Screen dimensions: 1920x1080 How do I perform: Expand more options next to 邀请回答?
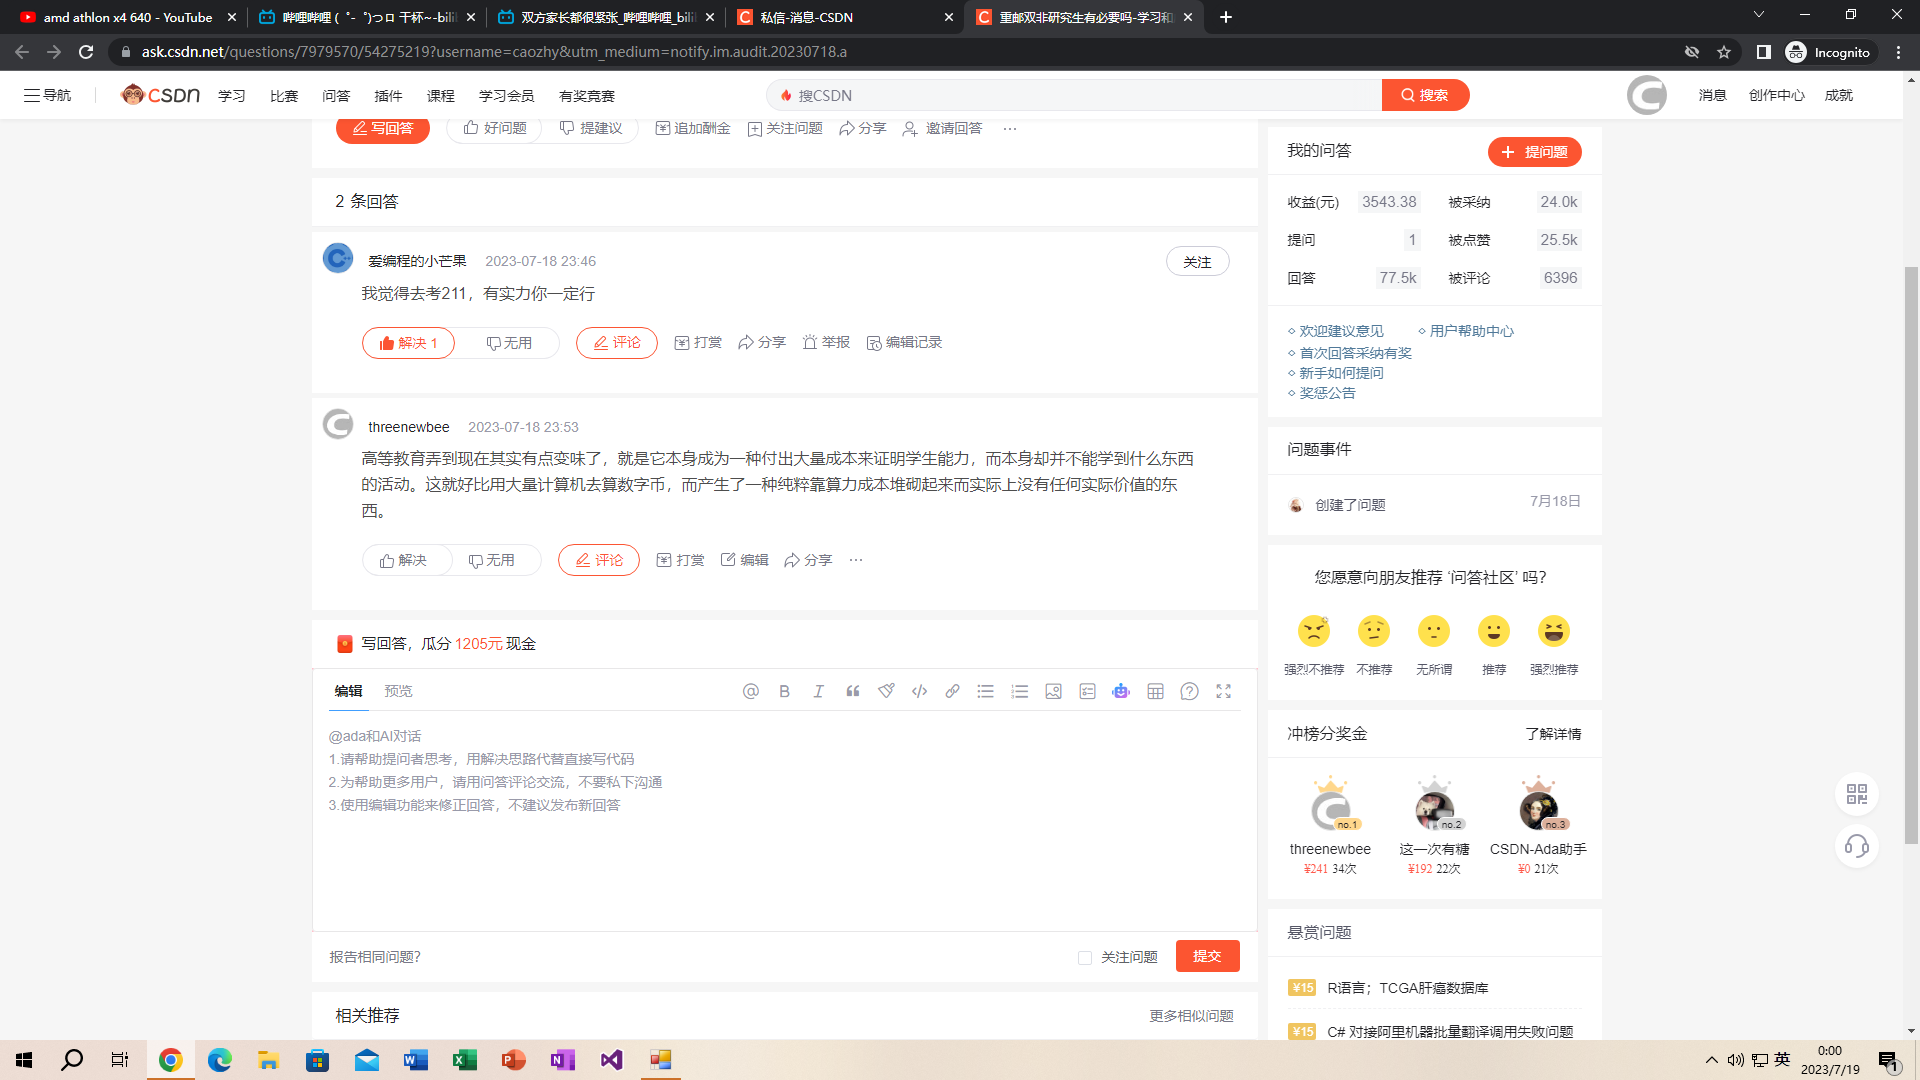pos(1010,128)
